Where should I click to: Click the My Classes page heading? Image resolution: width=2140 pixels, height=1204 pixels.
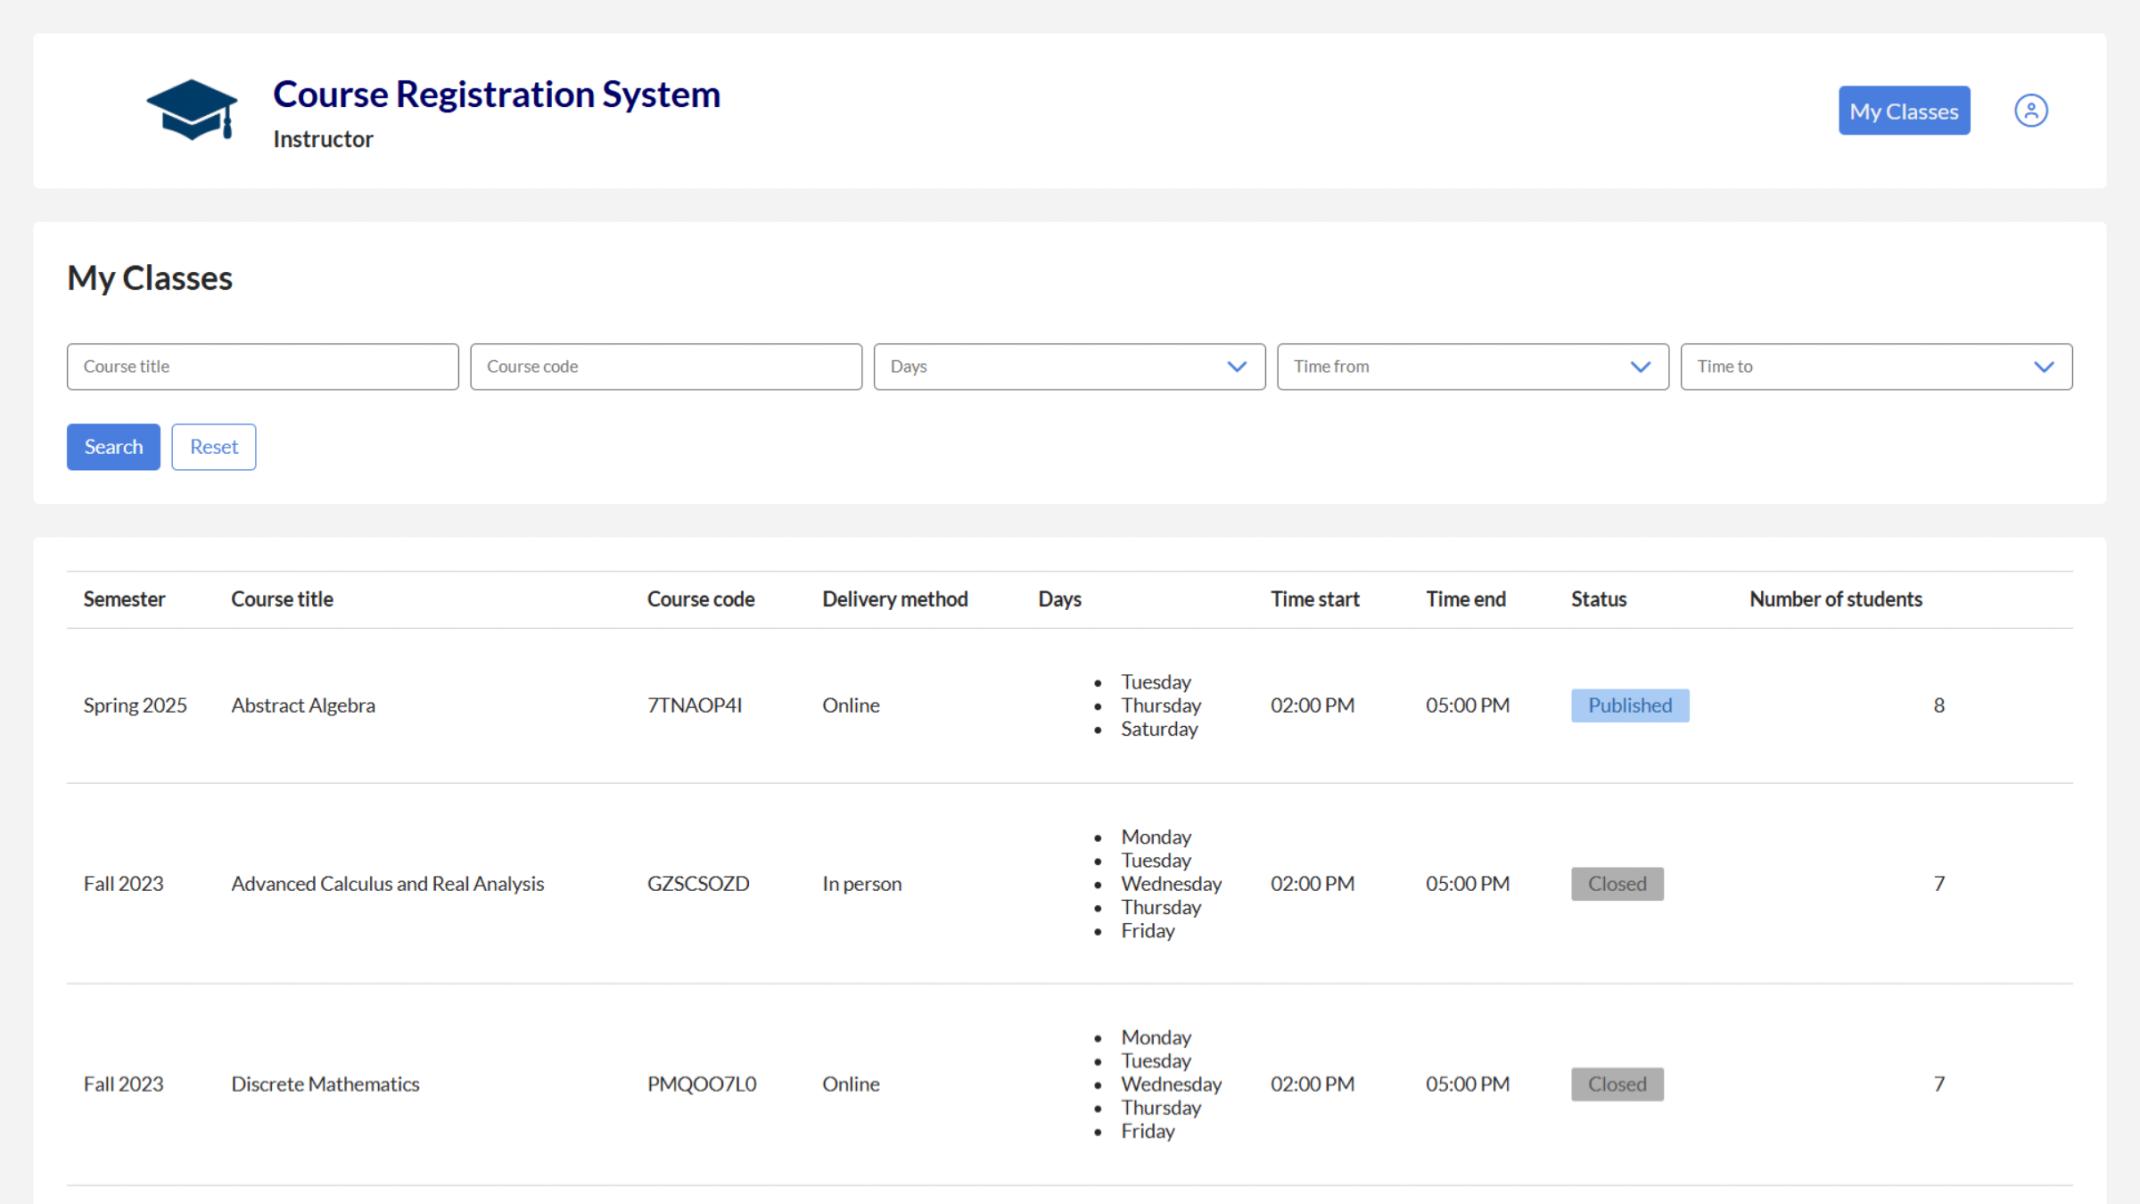[x=150, y=278]
